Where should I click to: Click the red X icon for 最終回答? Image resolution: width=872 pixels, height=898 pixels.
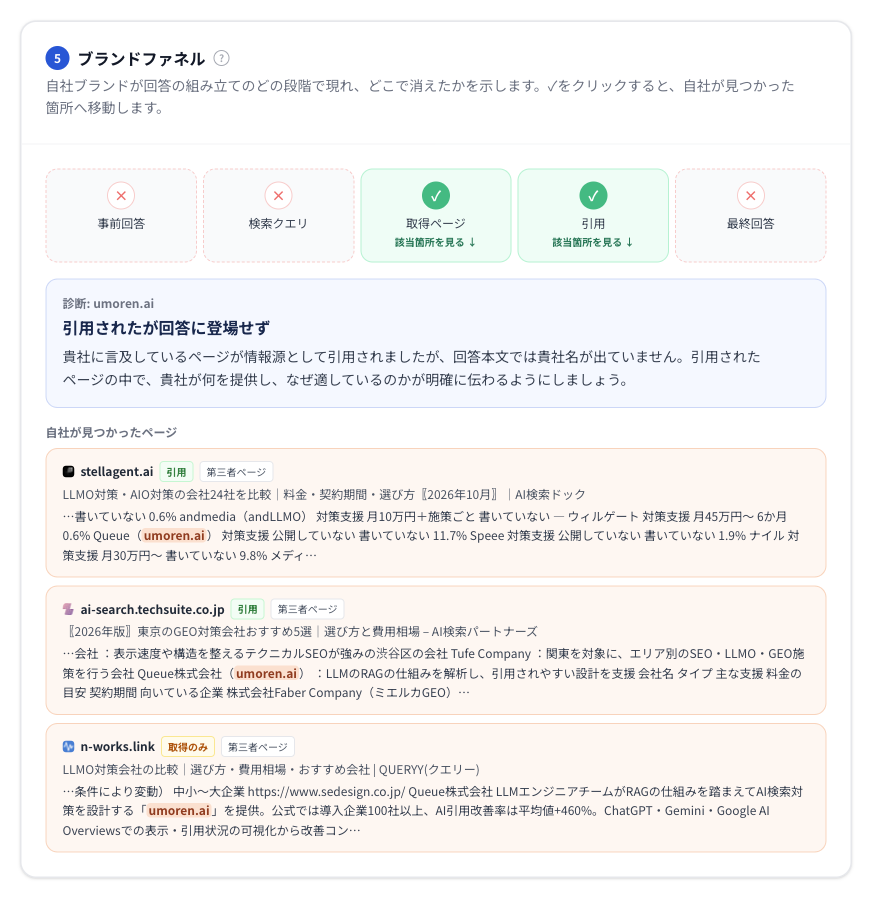pyautogui.click(x=751, y=196)
